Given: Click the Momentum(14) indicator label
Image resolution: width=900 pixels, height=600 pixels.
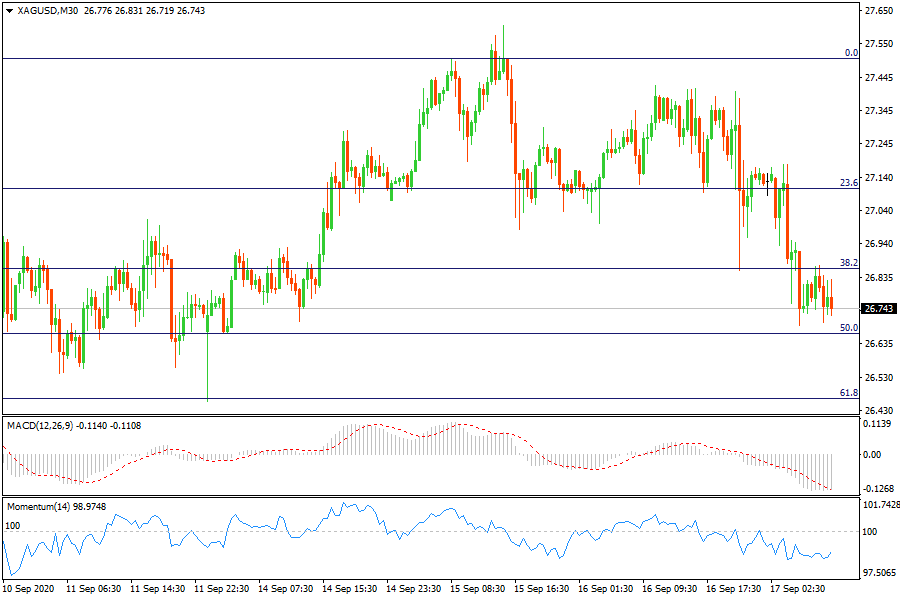Looking at the screenshot, I should (39, 508).
